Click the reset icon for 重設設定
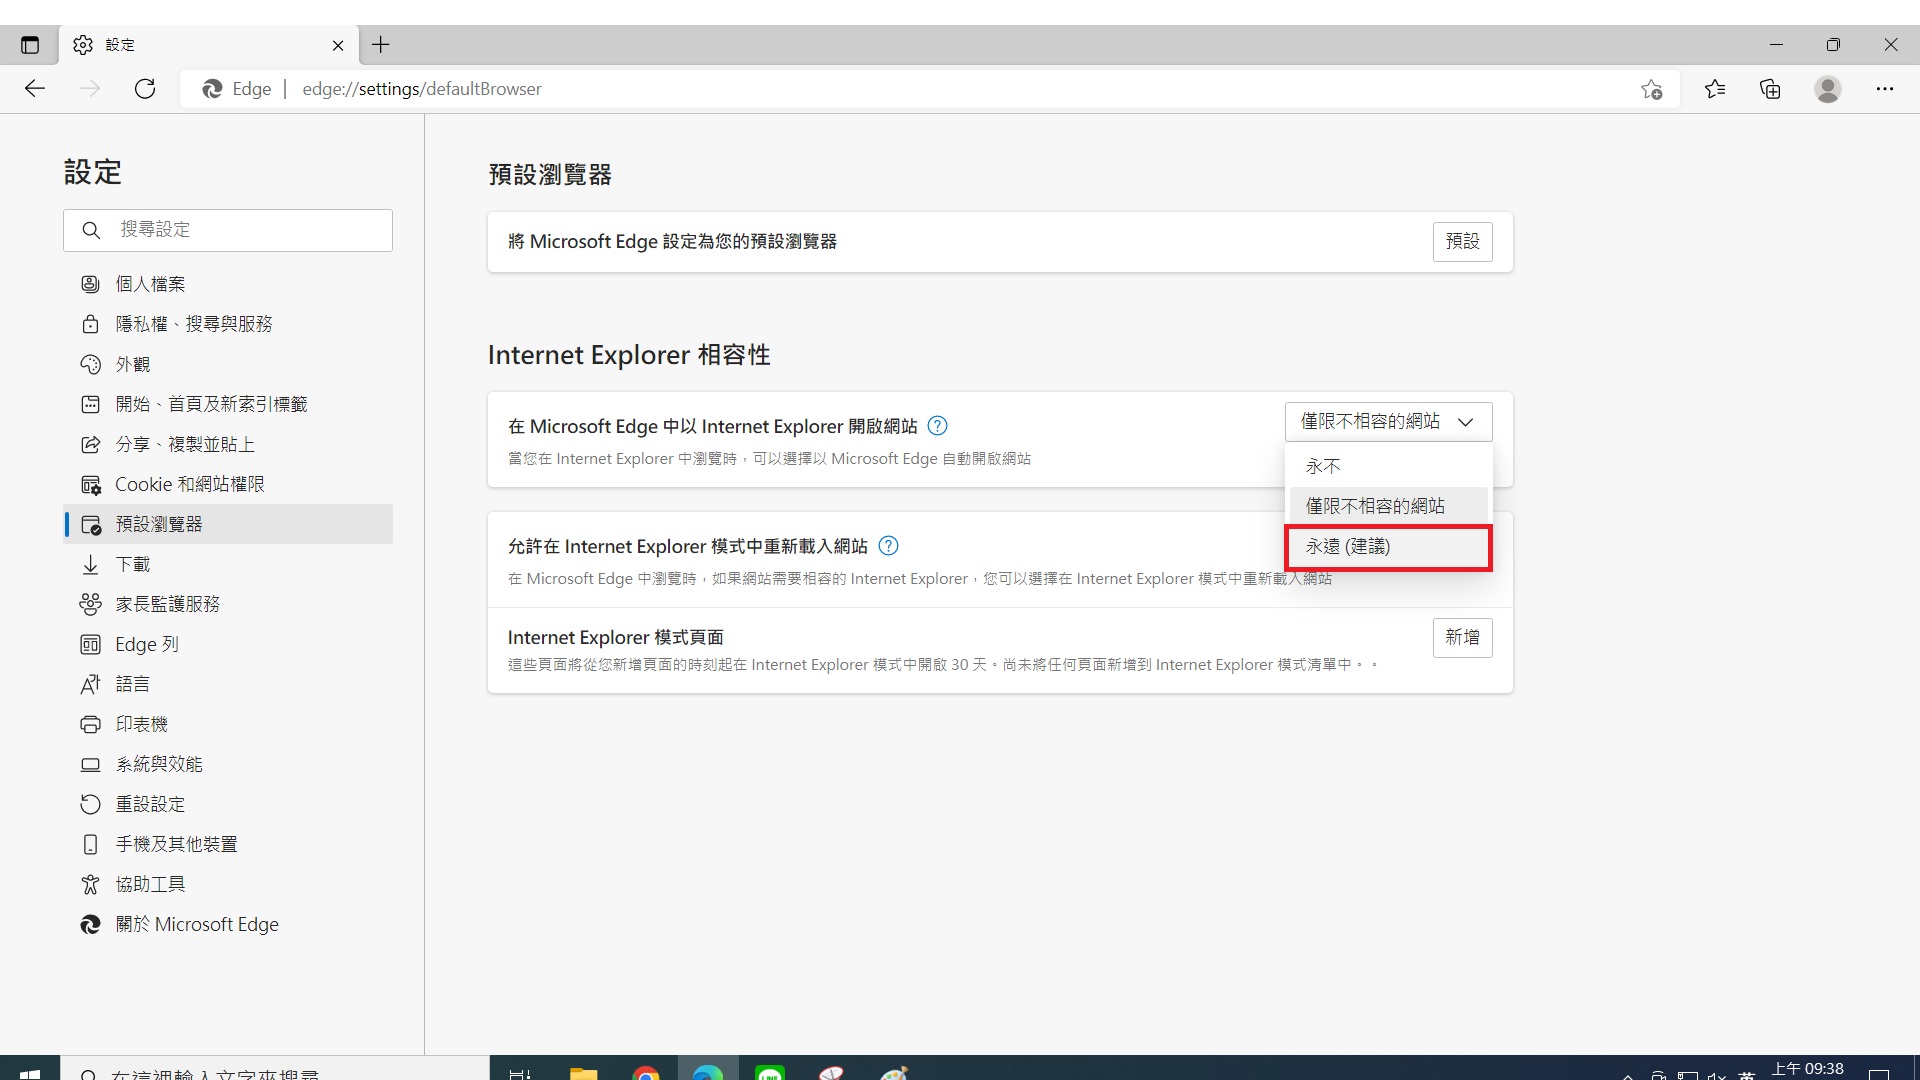 point(90,804)
